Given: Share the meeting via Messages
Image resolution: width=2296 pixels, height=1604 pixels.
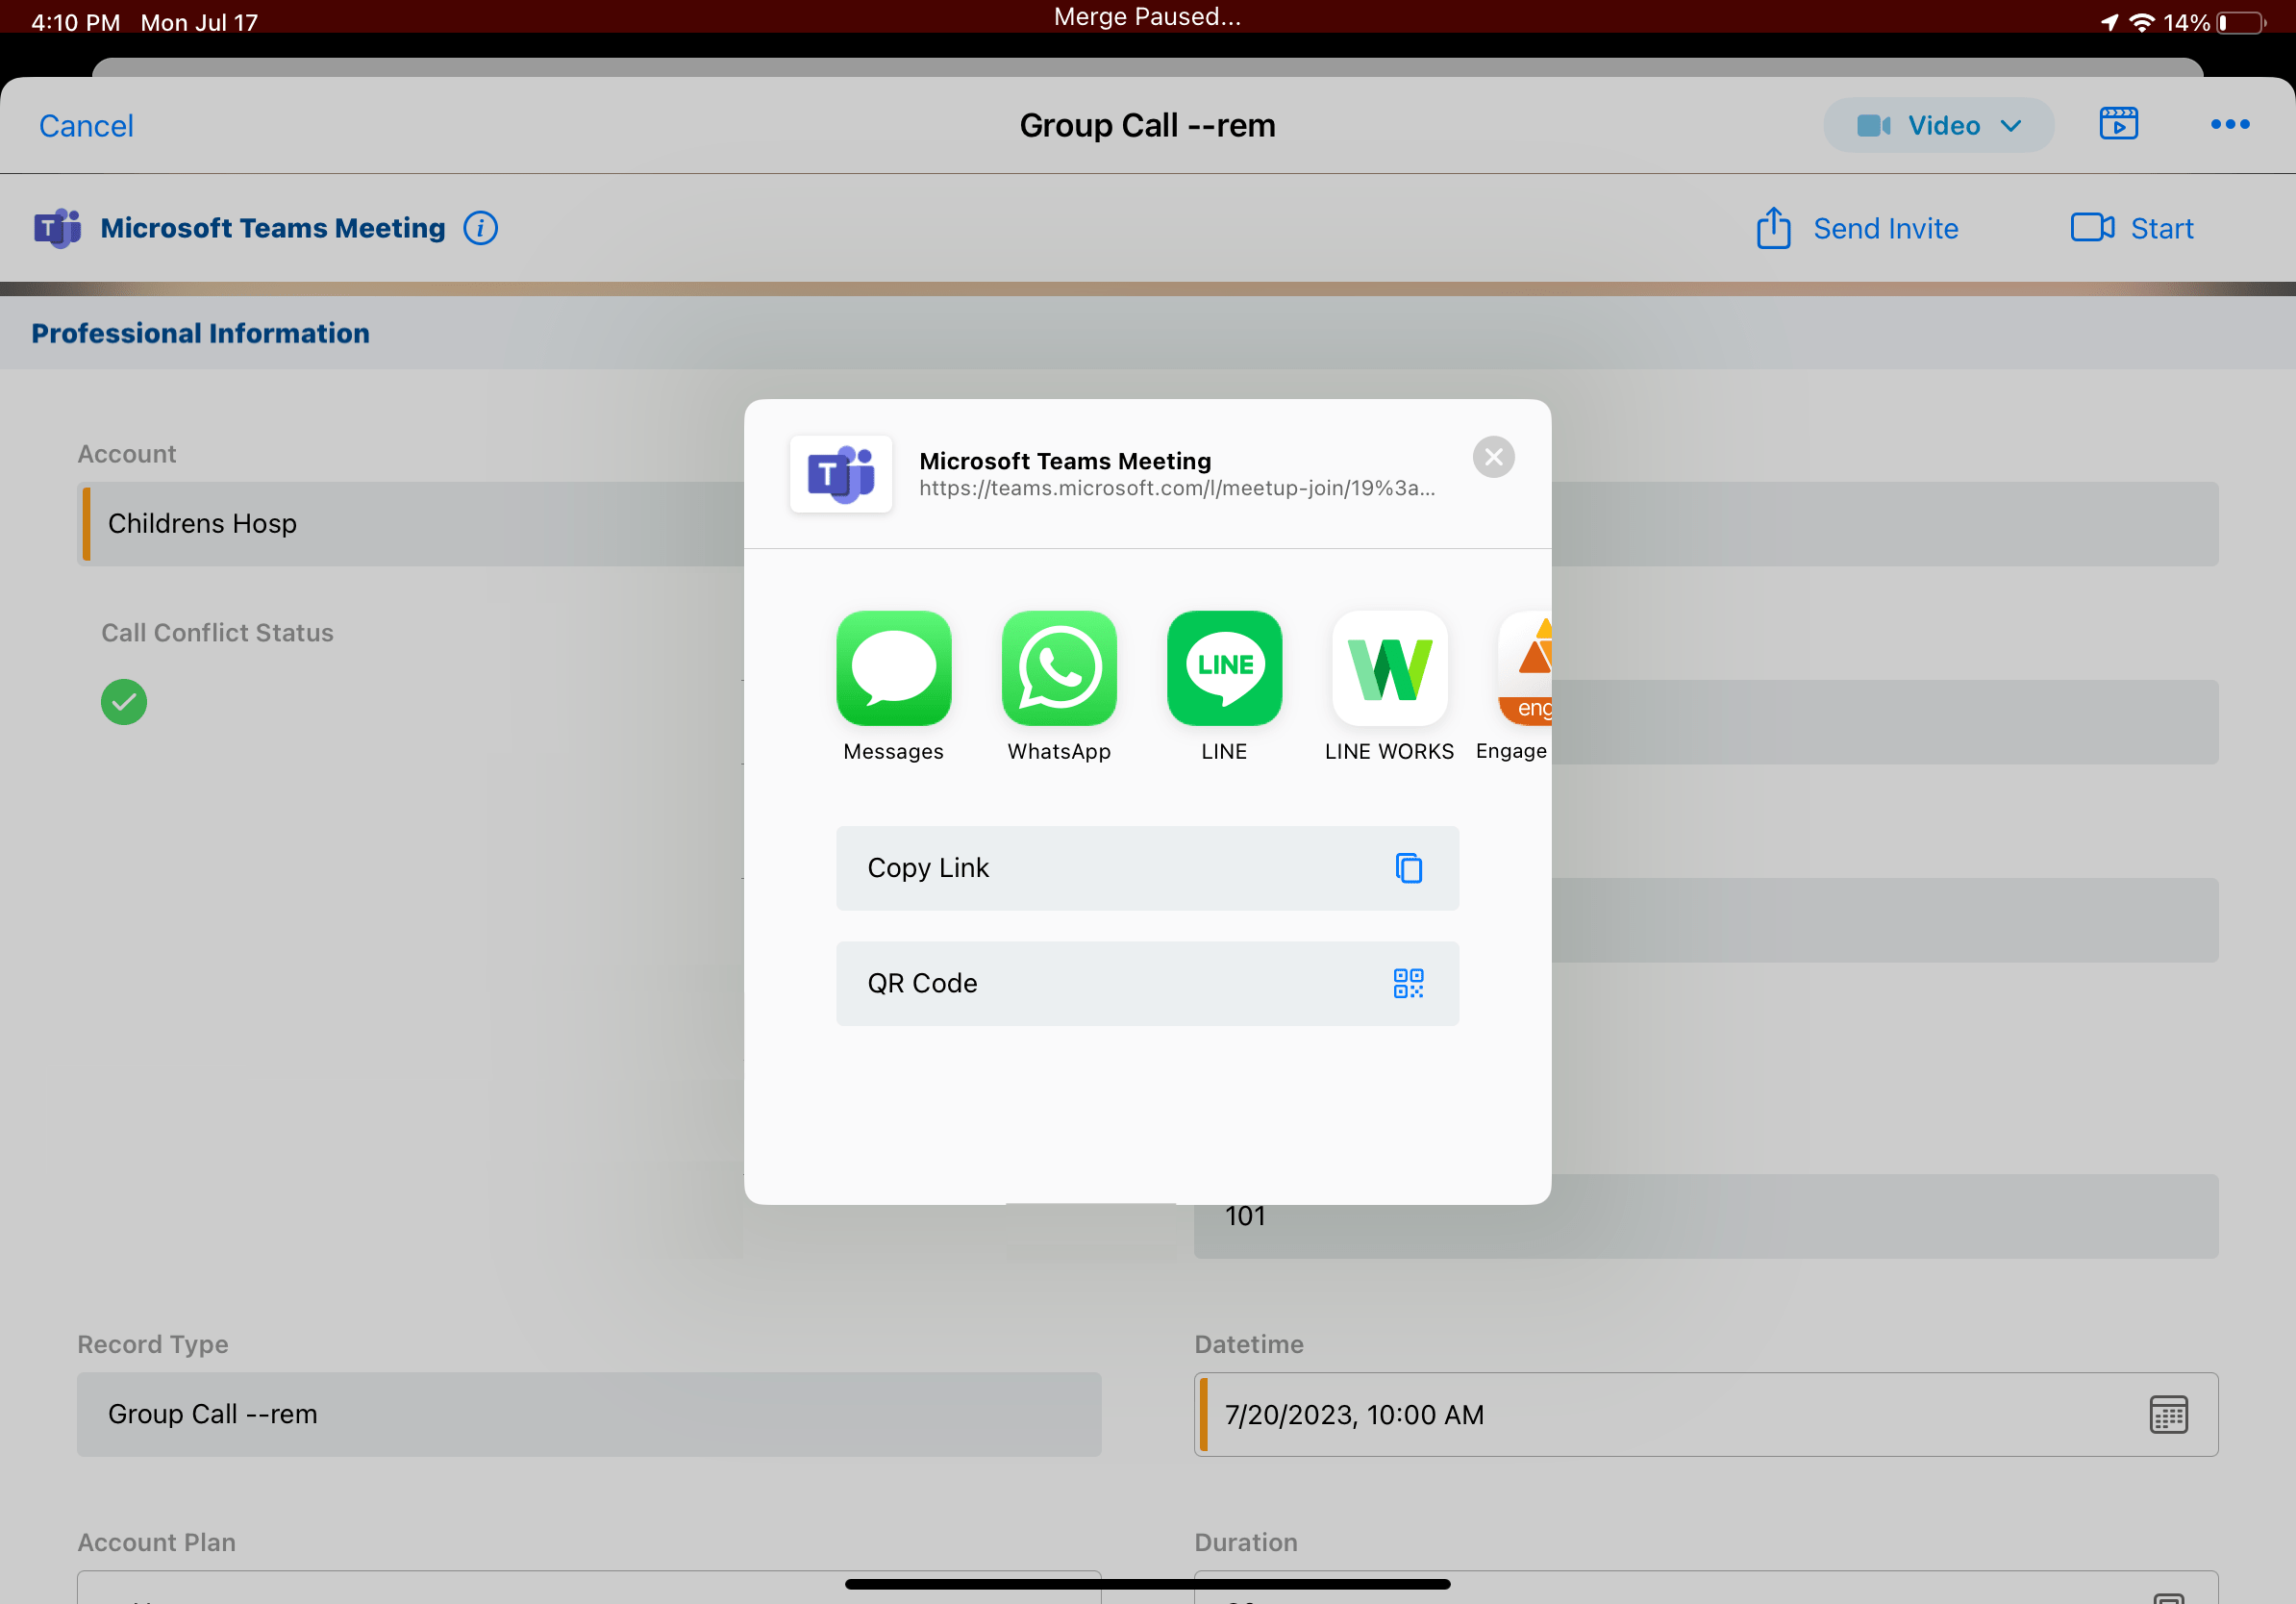Looking at the screenshot, I should click(893, 668).
